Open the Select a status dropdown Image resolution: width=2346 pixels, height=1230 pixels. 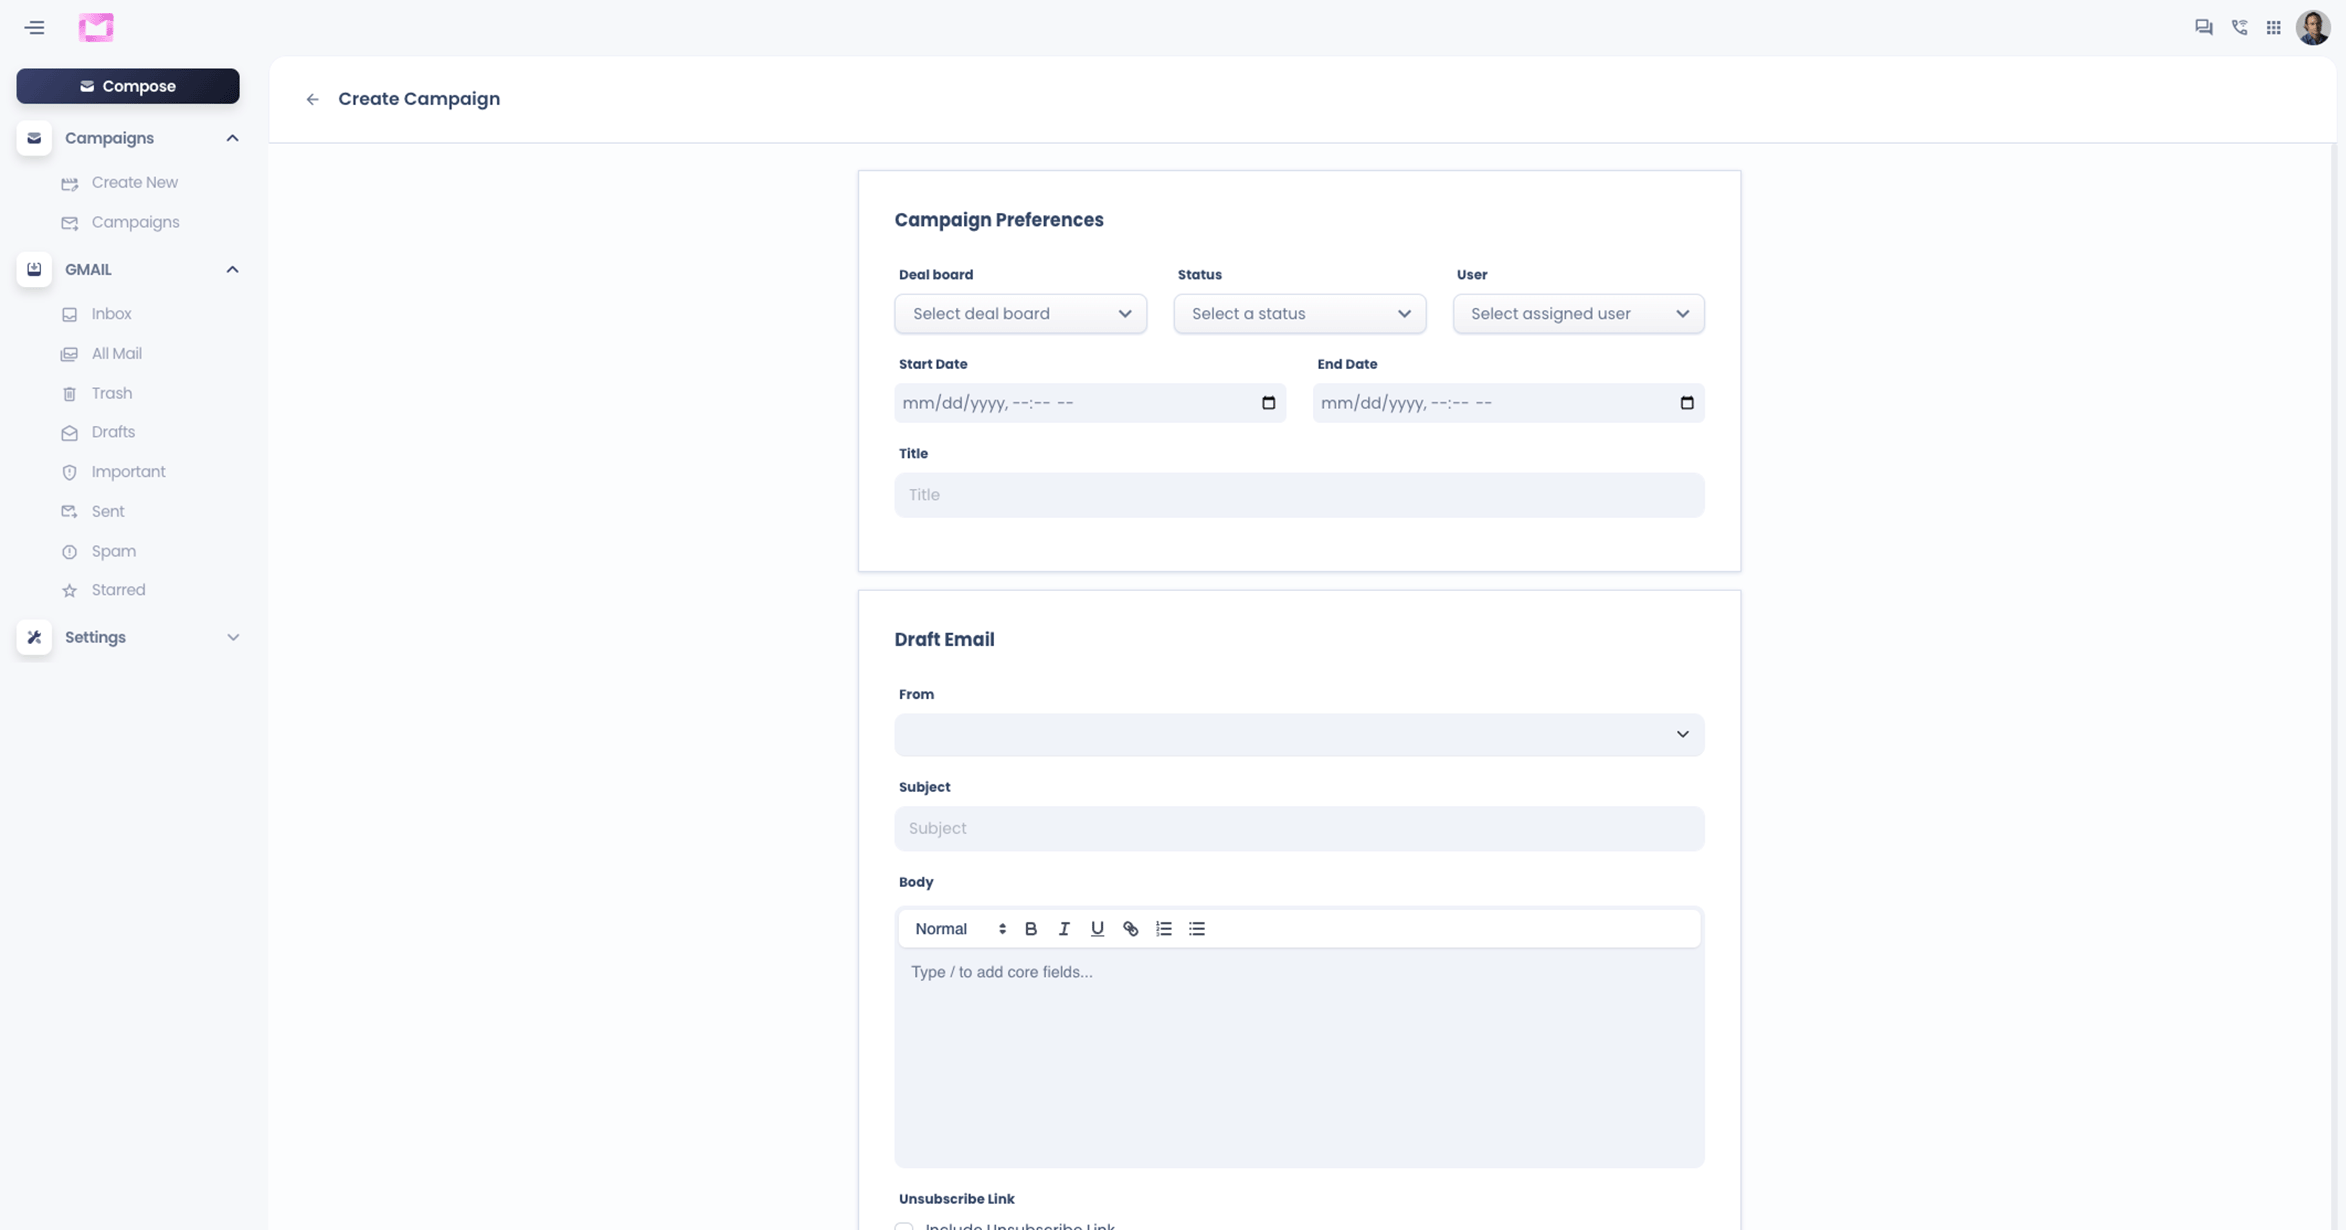tap(1299, 314)
